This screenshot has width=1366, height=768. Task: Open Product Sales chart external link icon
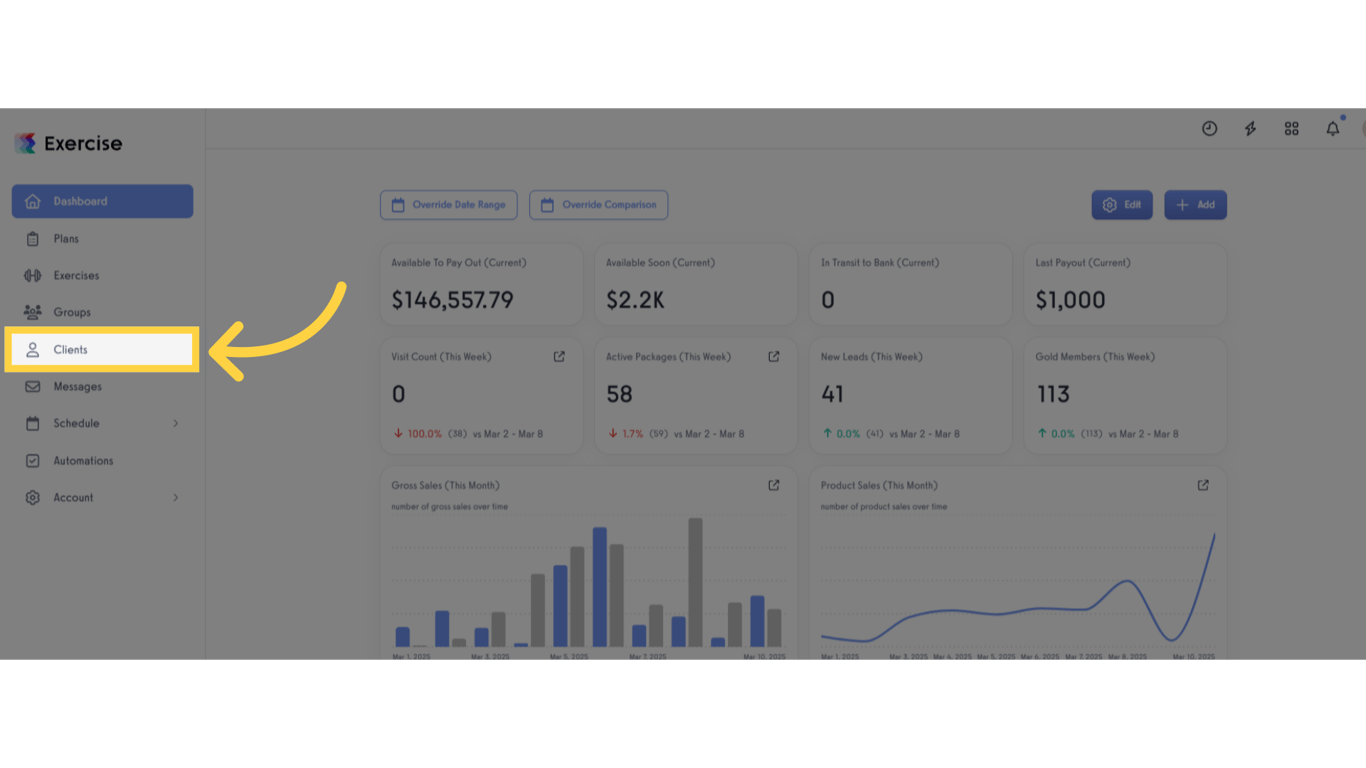1203,485
